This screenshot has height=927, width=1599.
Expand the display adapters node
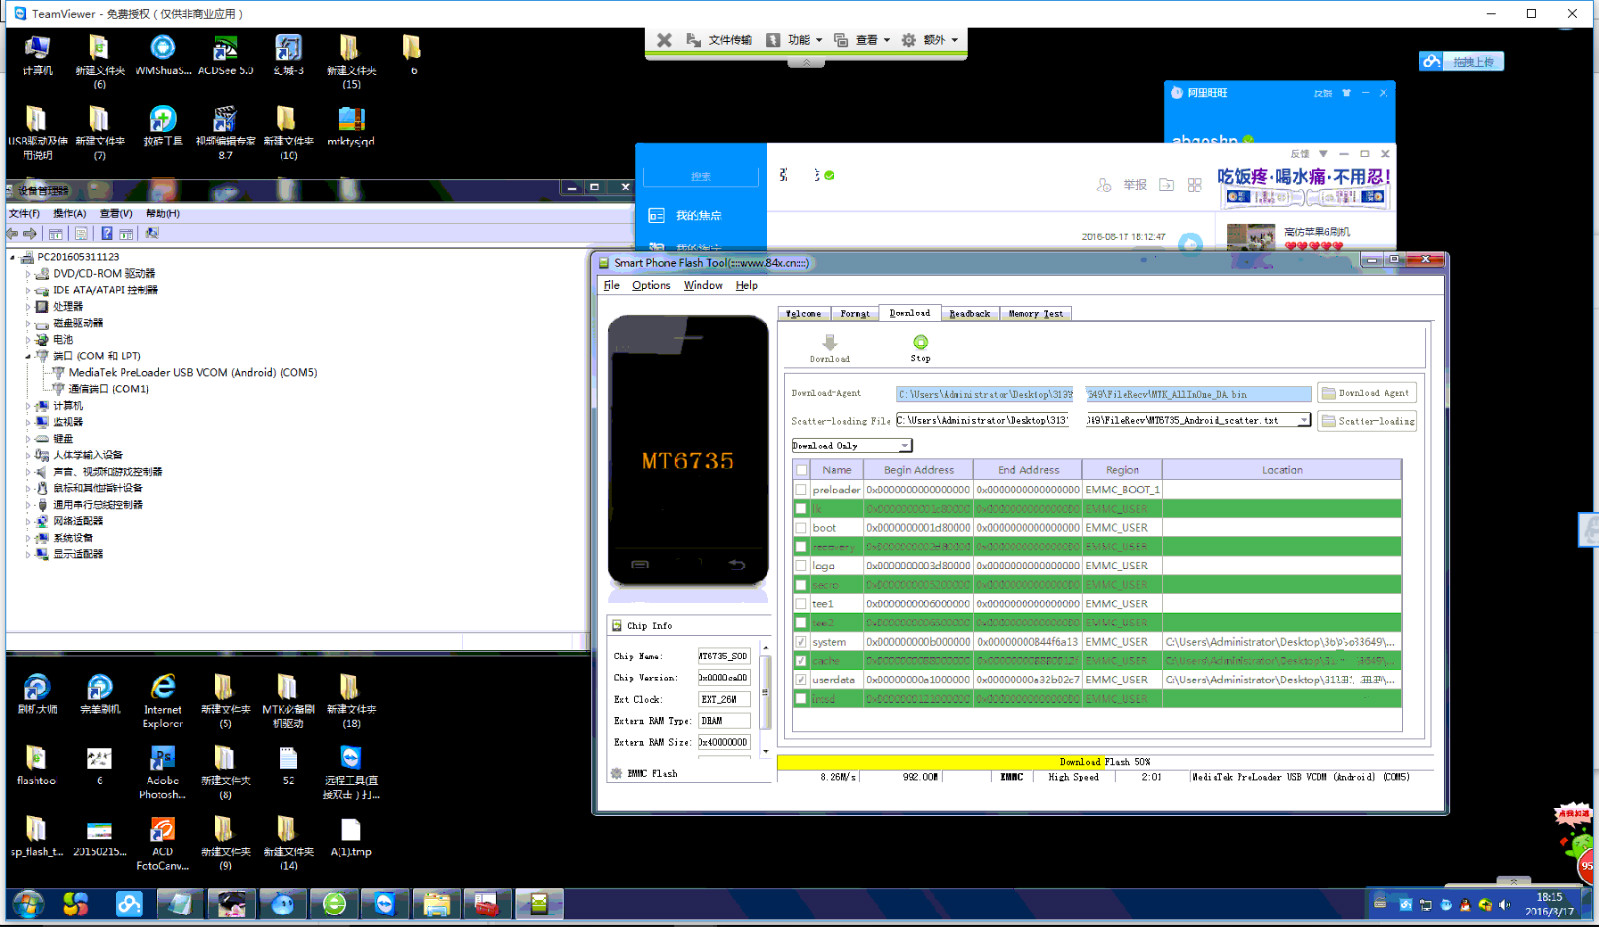pos(28,554)
